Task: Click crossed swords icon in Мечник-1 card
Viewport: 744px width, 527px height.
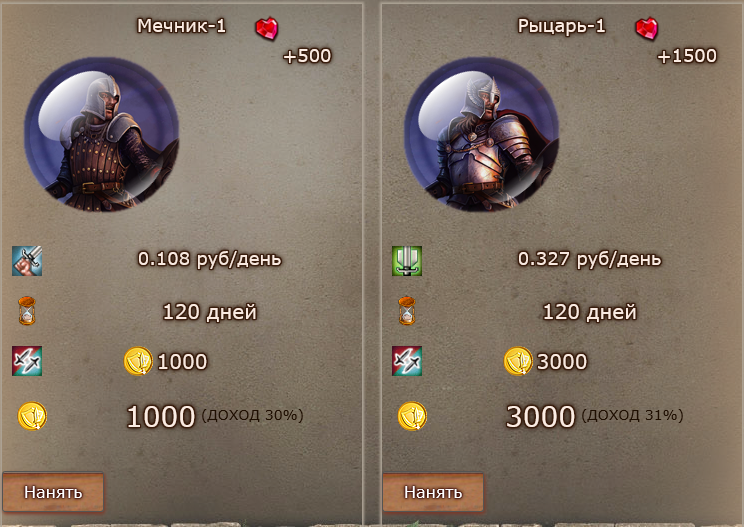Action: [x=27, y=361]
